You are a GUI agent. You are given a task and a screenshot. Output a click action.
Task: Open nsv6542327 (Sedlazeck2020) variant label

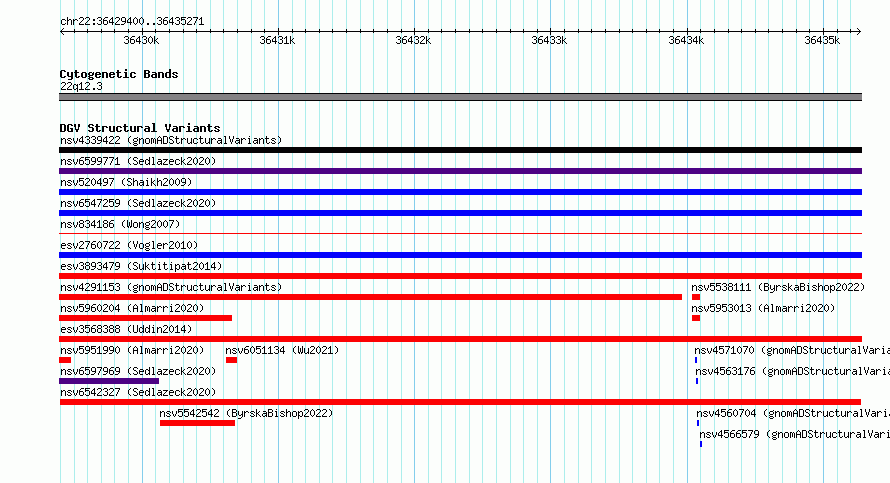coord(138,392)
